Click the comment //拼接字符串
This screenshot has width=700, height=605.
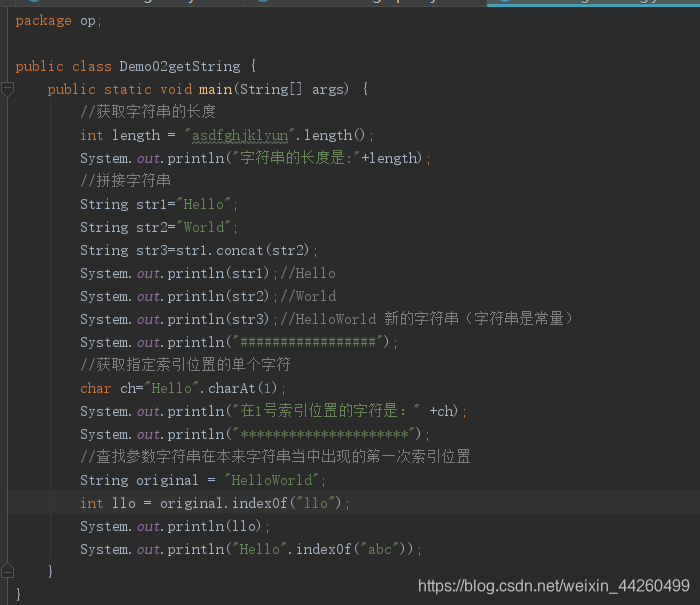click(x=125, y=181)
